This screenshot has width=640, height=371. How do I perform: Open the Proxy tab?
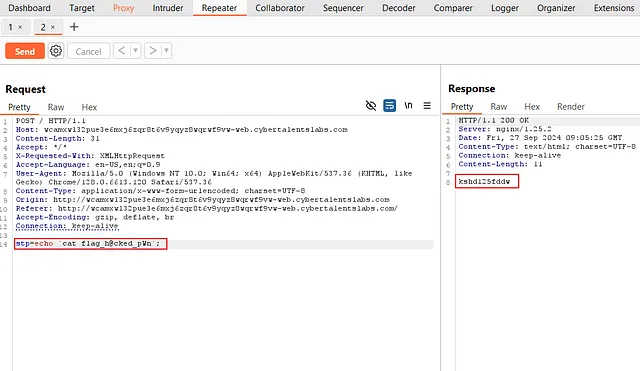tap(123, 8)
